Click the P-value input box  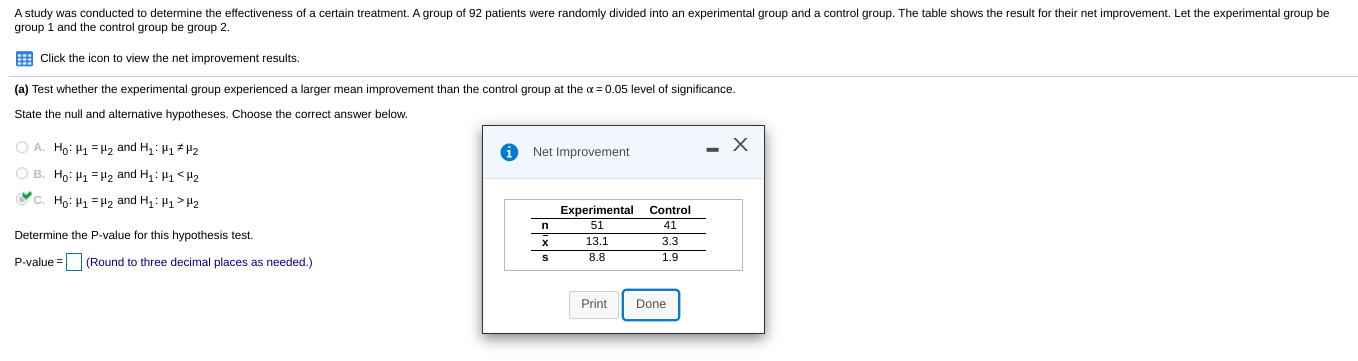[74, 262]
